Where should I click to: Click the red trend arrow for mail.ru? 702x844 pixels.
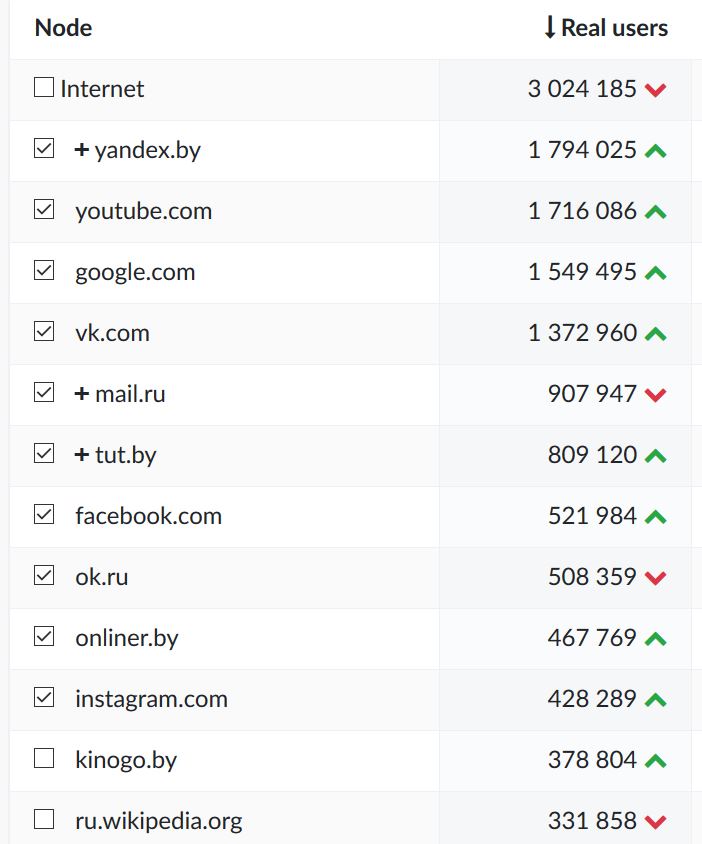656,395
